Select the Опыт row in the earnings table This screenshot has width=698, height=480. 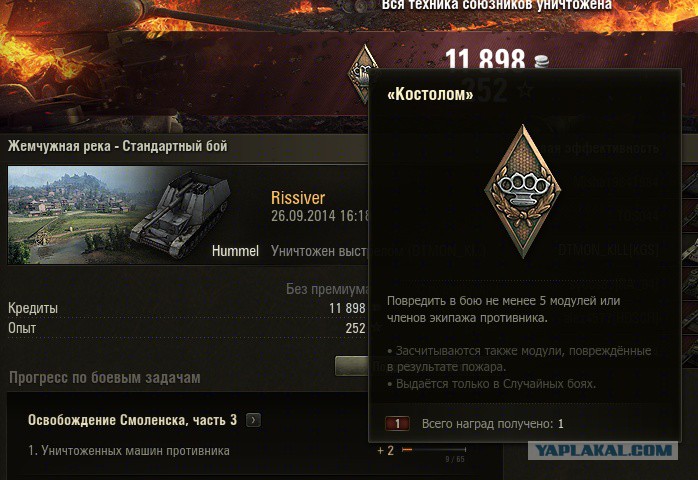click(187, 328)
